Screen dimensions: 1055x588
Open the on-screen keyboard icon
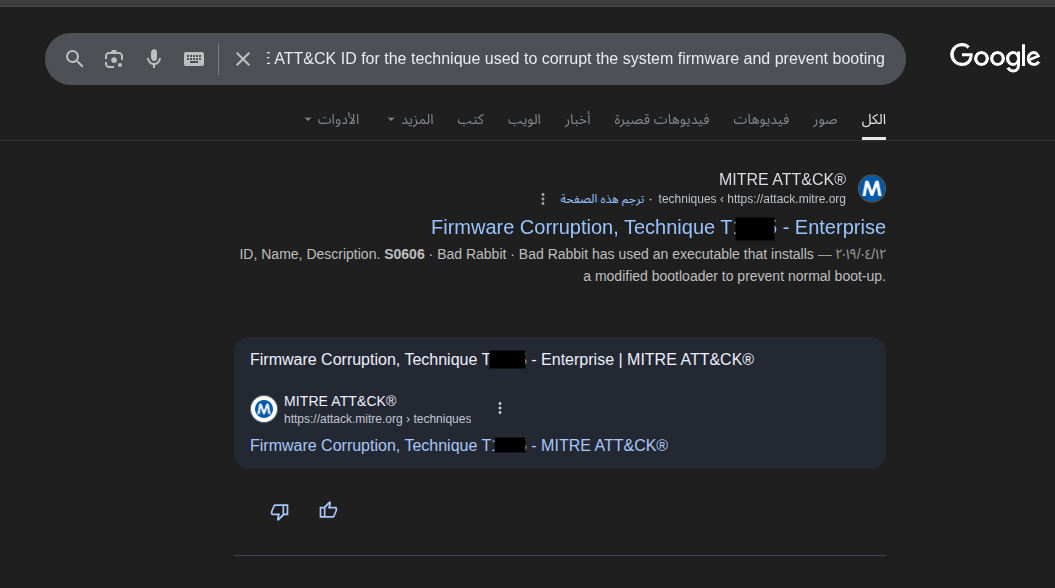click(194, 59)
